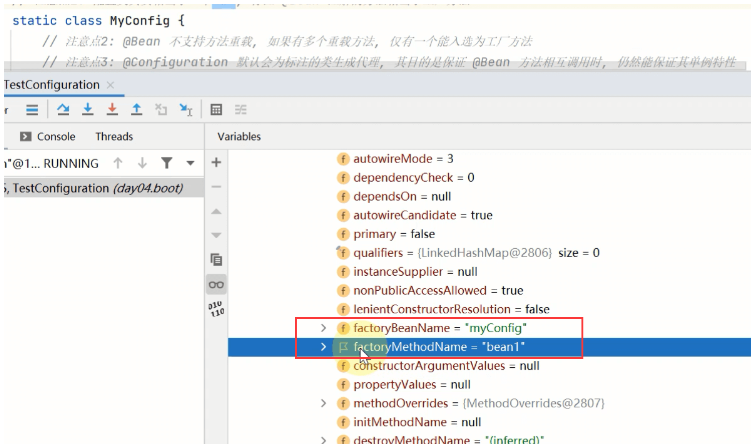Expand the destroyMethodName variable node
755x444 pixels.
(324, 440)
